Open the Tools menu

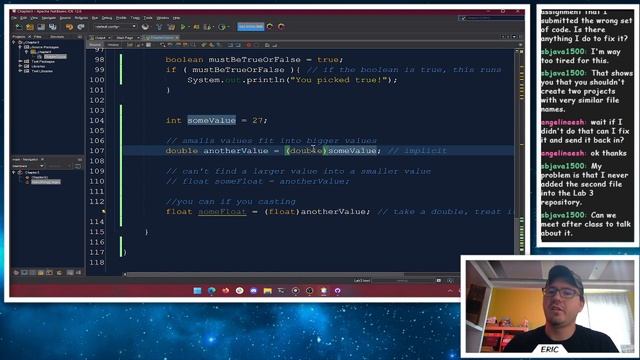148,18
